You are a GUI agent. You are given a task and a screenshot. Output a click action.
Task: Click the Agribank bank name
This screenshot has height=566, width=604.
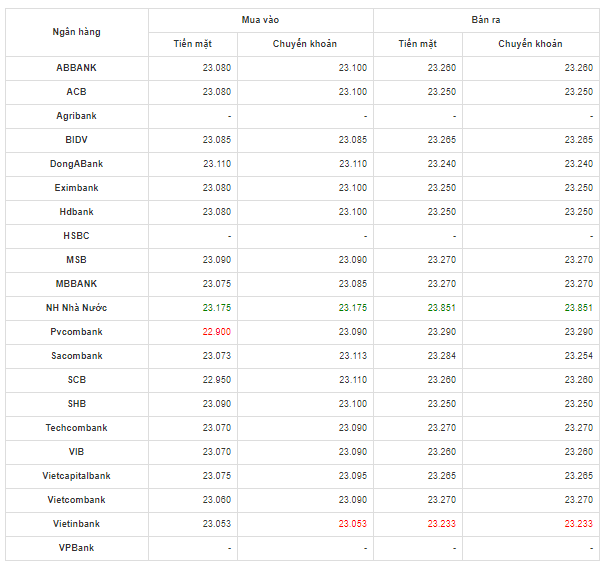[x=76, y=116]
